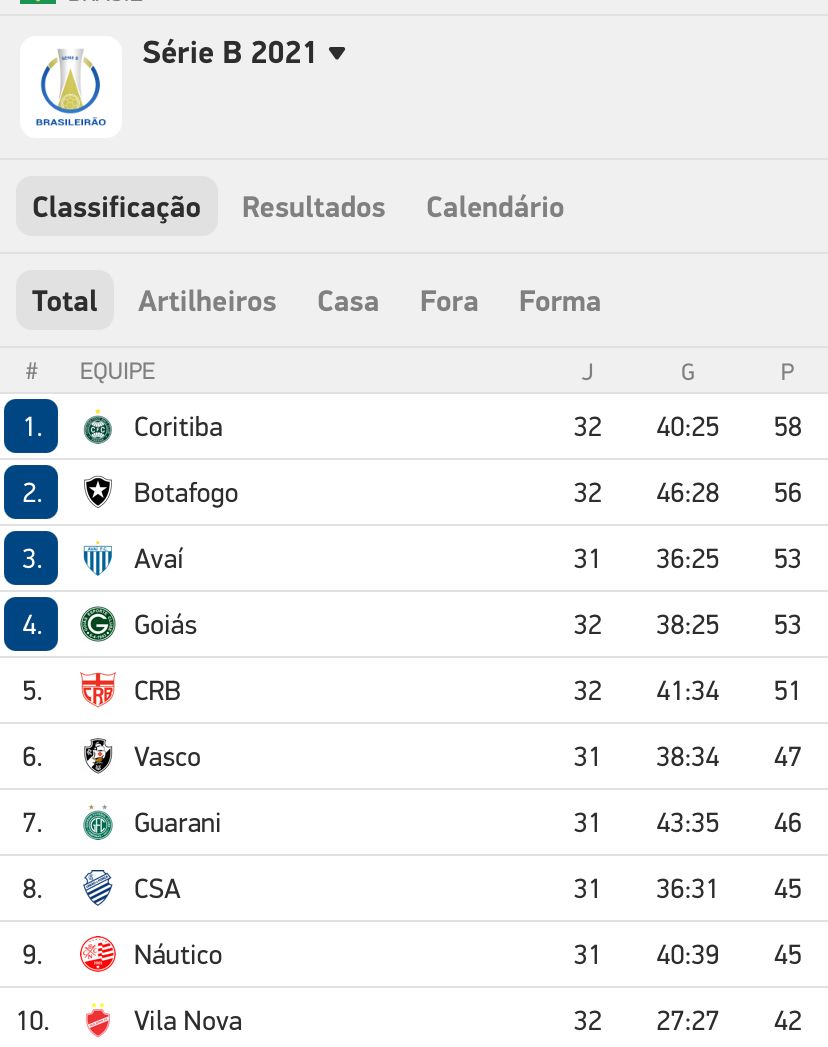Show the Artilheiros standings filter
The image size is (828, 1047).
[208, 301]
